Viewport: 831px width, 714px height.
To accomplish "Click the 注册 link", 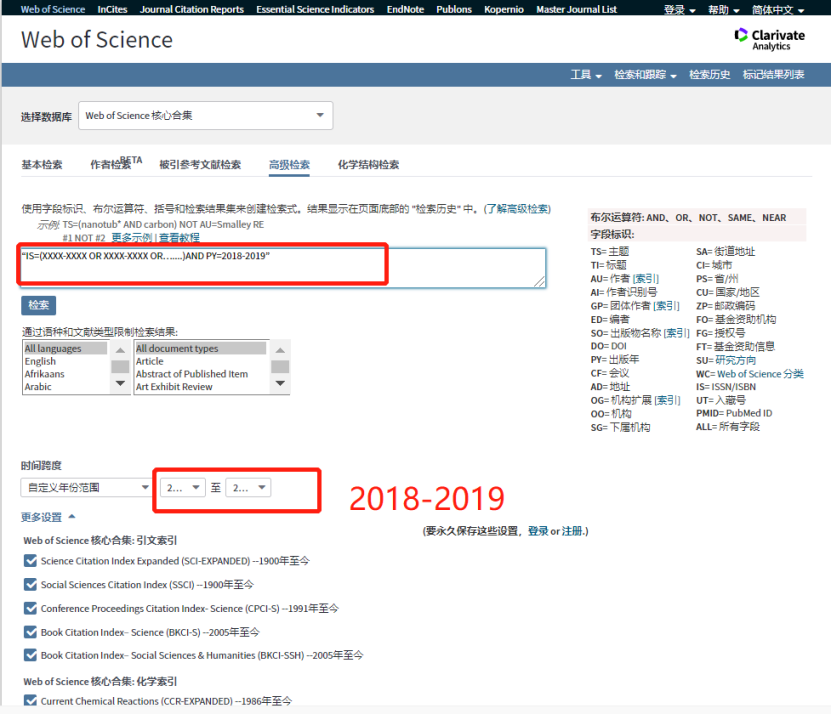I will 572,531.
